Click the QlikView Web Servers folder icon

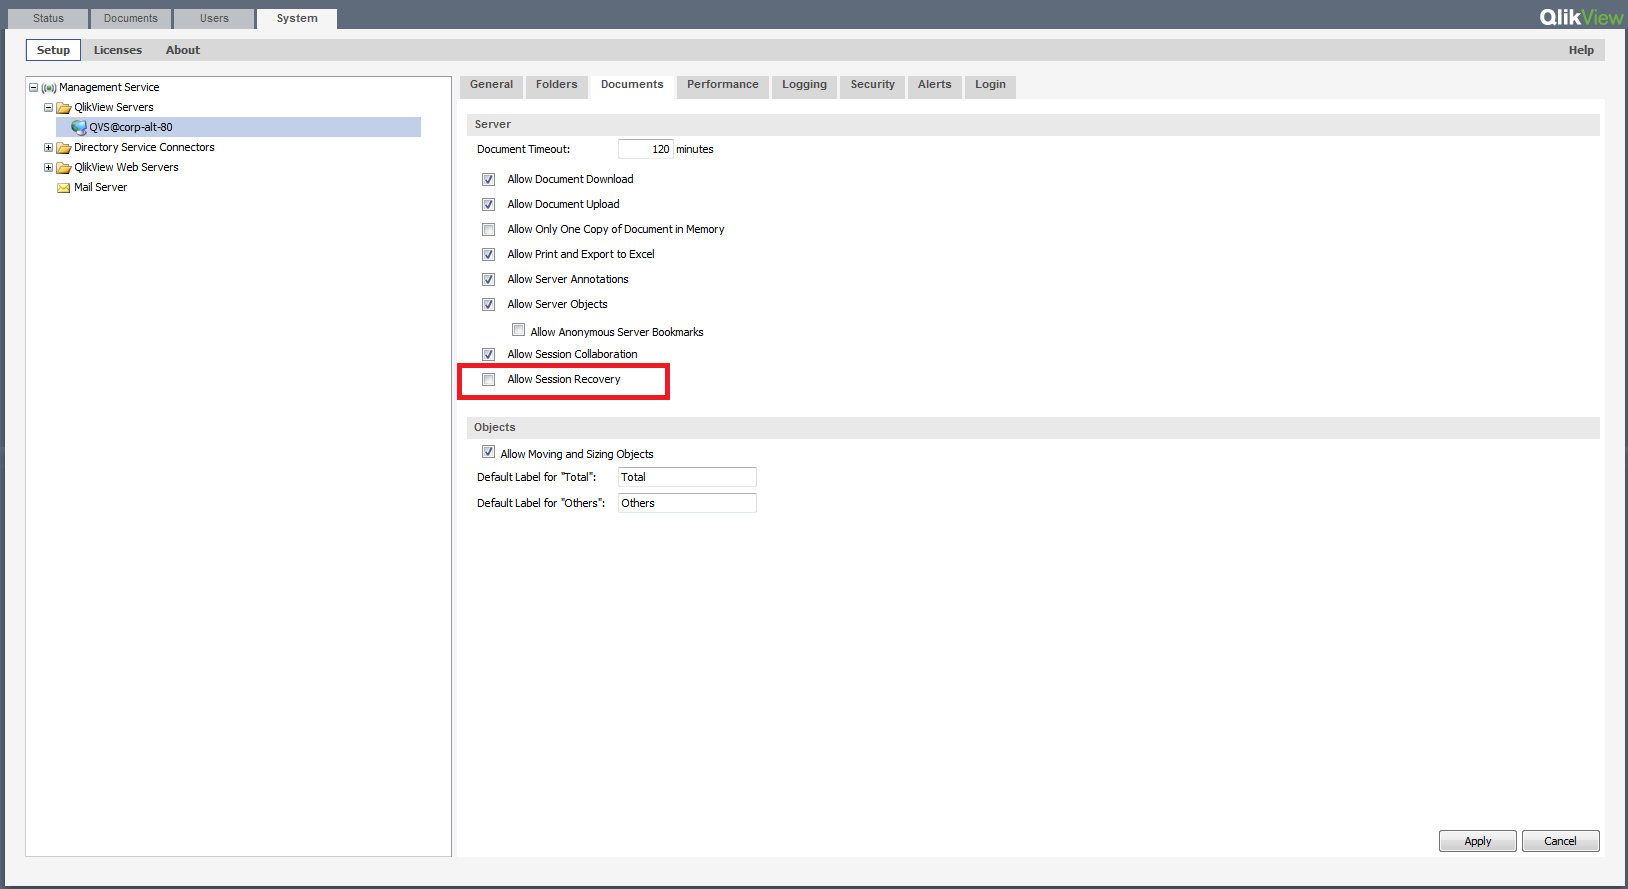tap(64, 168)
